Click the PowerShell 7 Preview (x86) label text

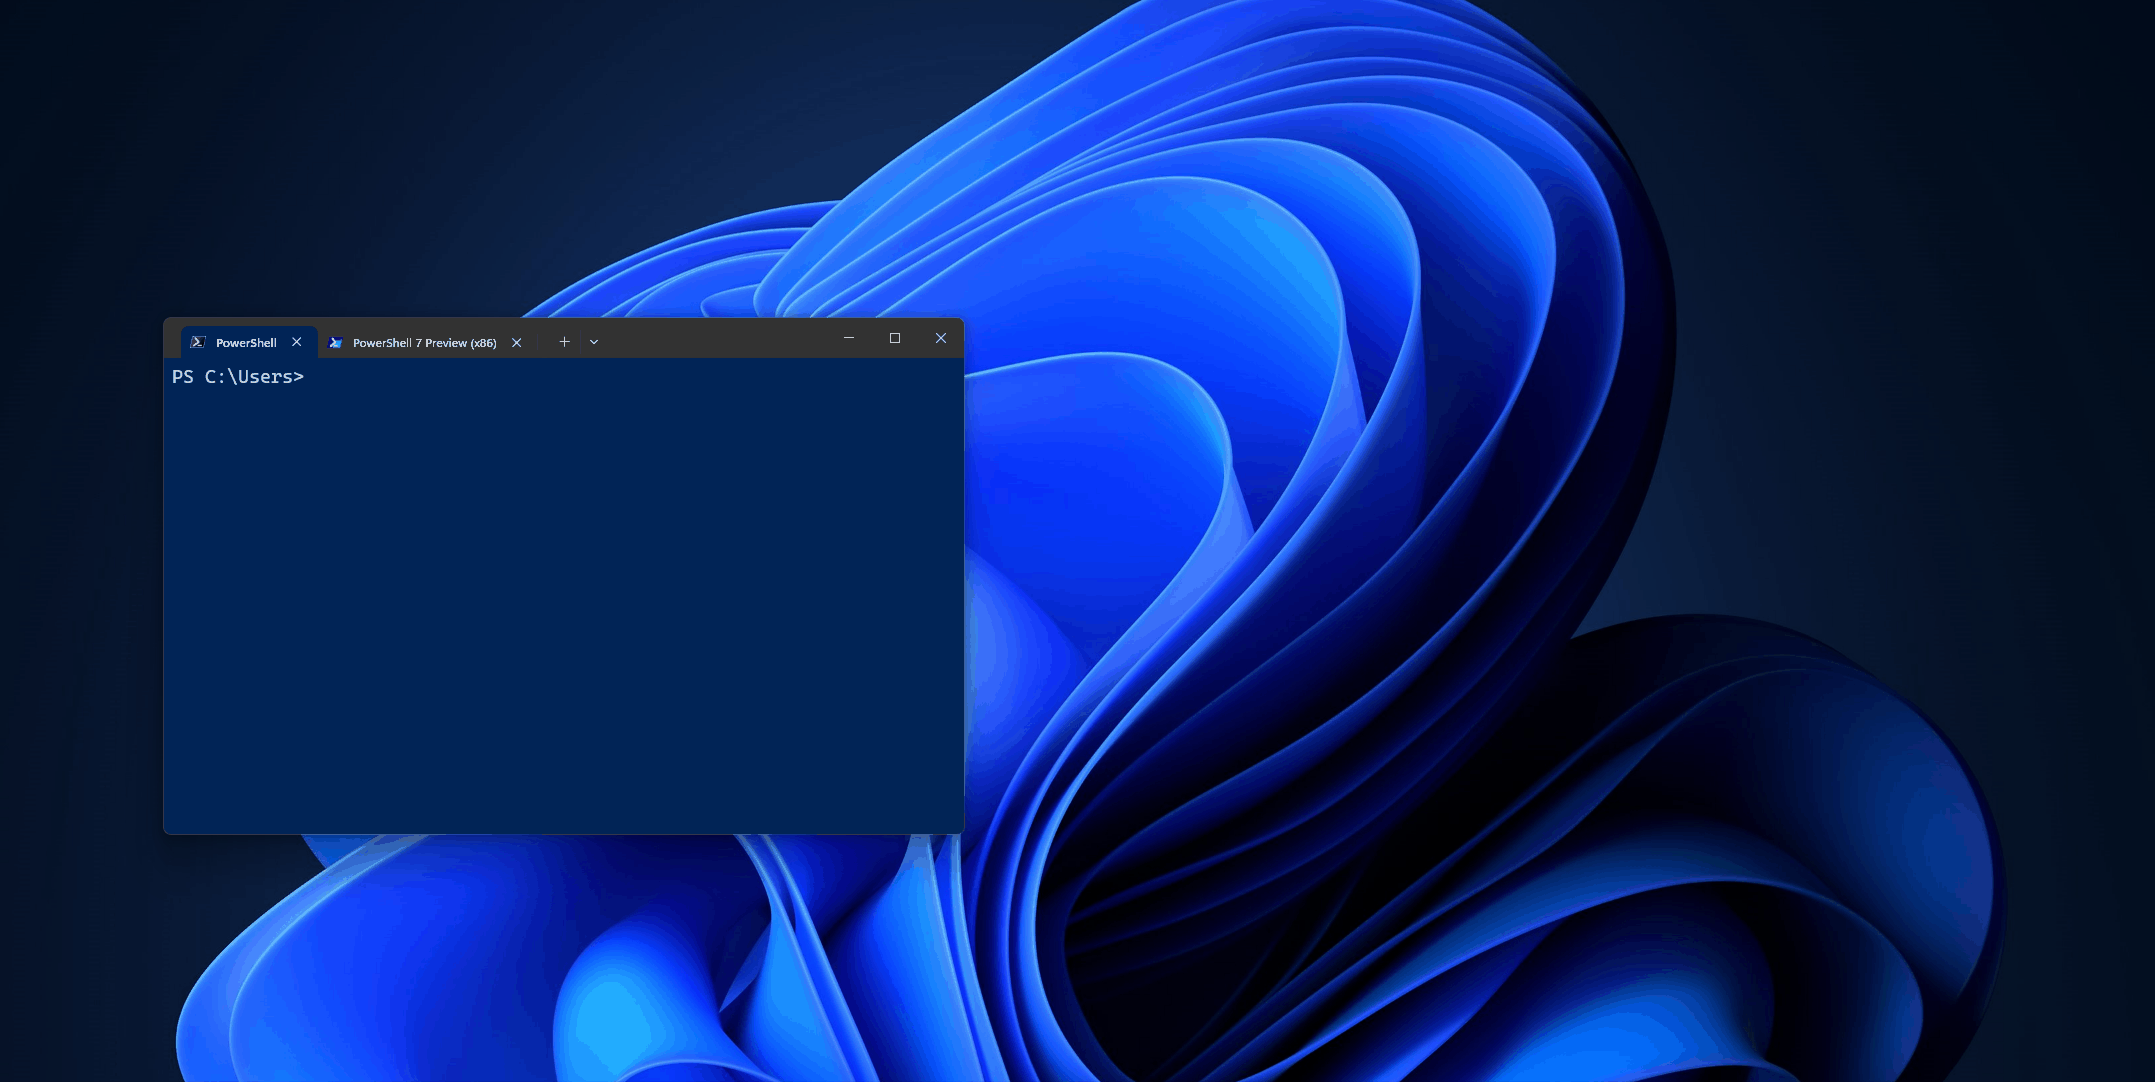pyautogui.click(x=423, y=342)
